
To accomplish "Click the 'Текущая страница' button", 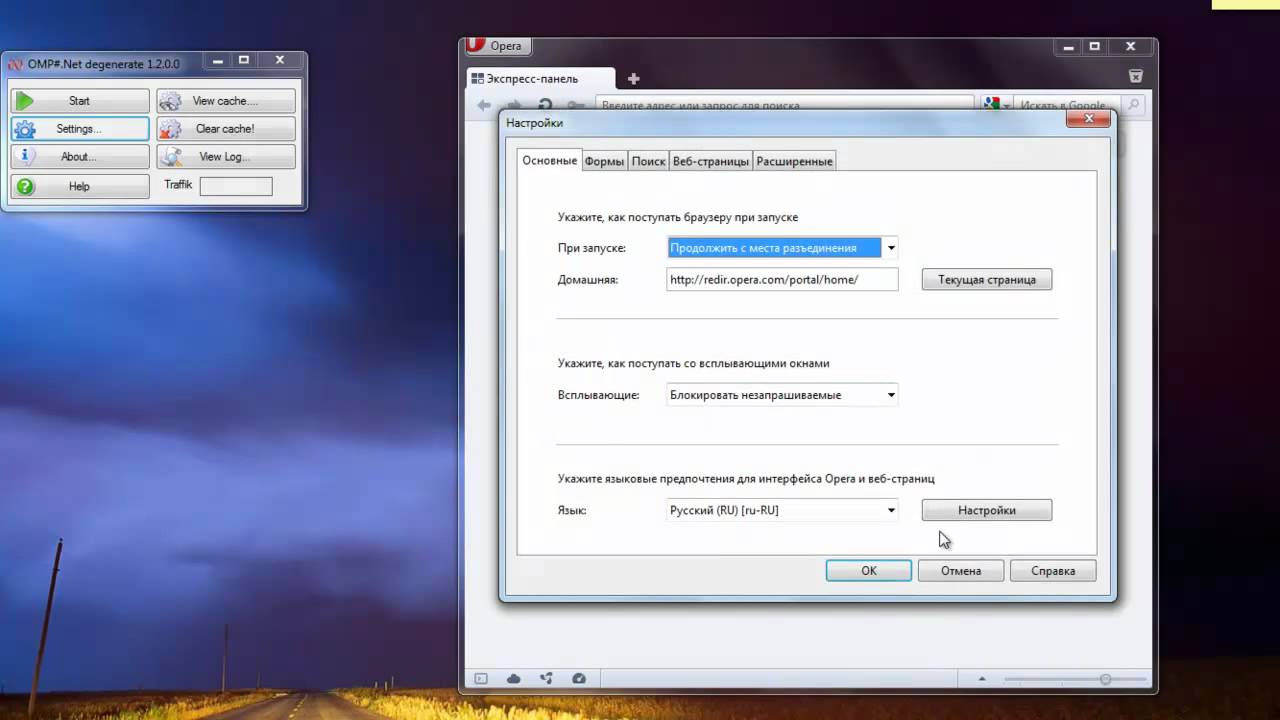I will point(987,280).
